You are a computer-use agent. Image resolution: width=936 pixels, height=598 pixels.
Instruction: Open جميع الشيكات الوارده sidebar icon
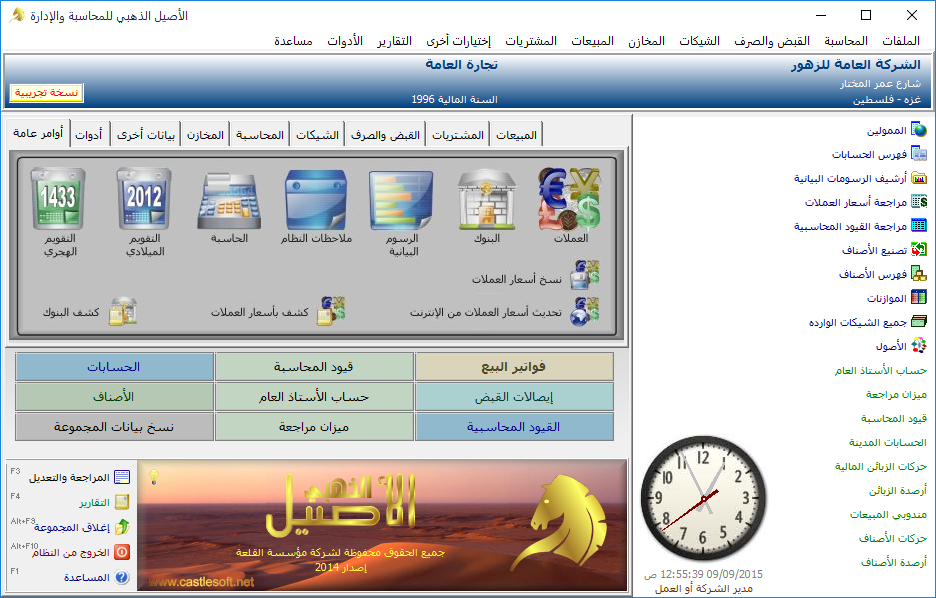click(x=919, y=322)
